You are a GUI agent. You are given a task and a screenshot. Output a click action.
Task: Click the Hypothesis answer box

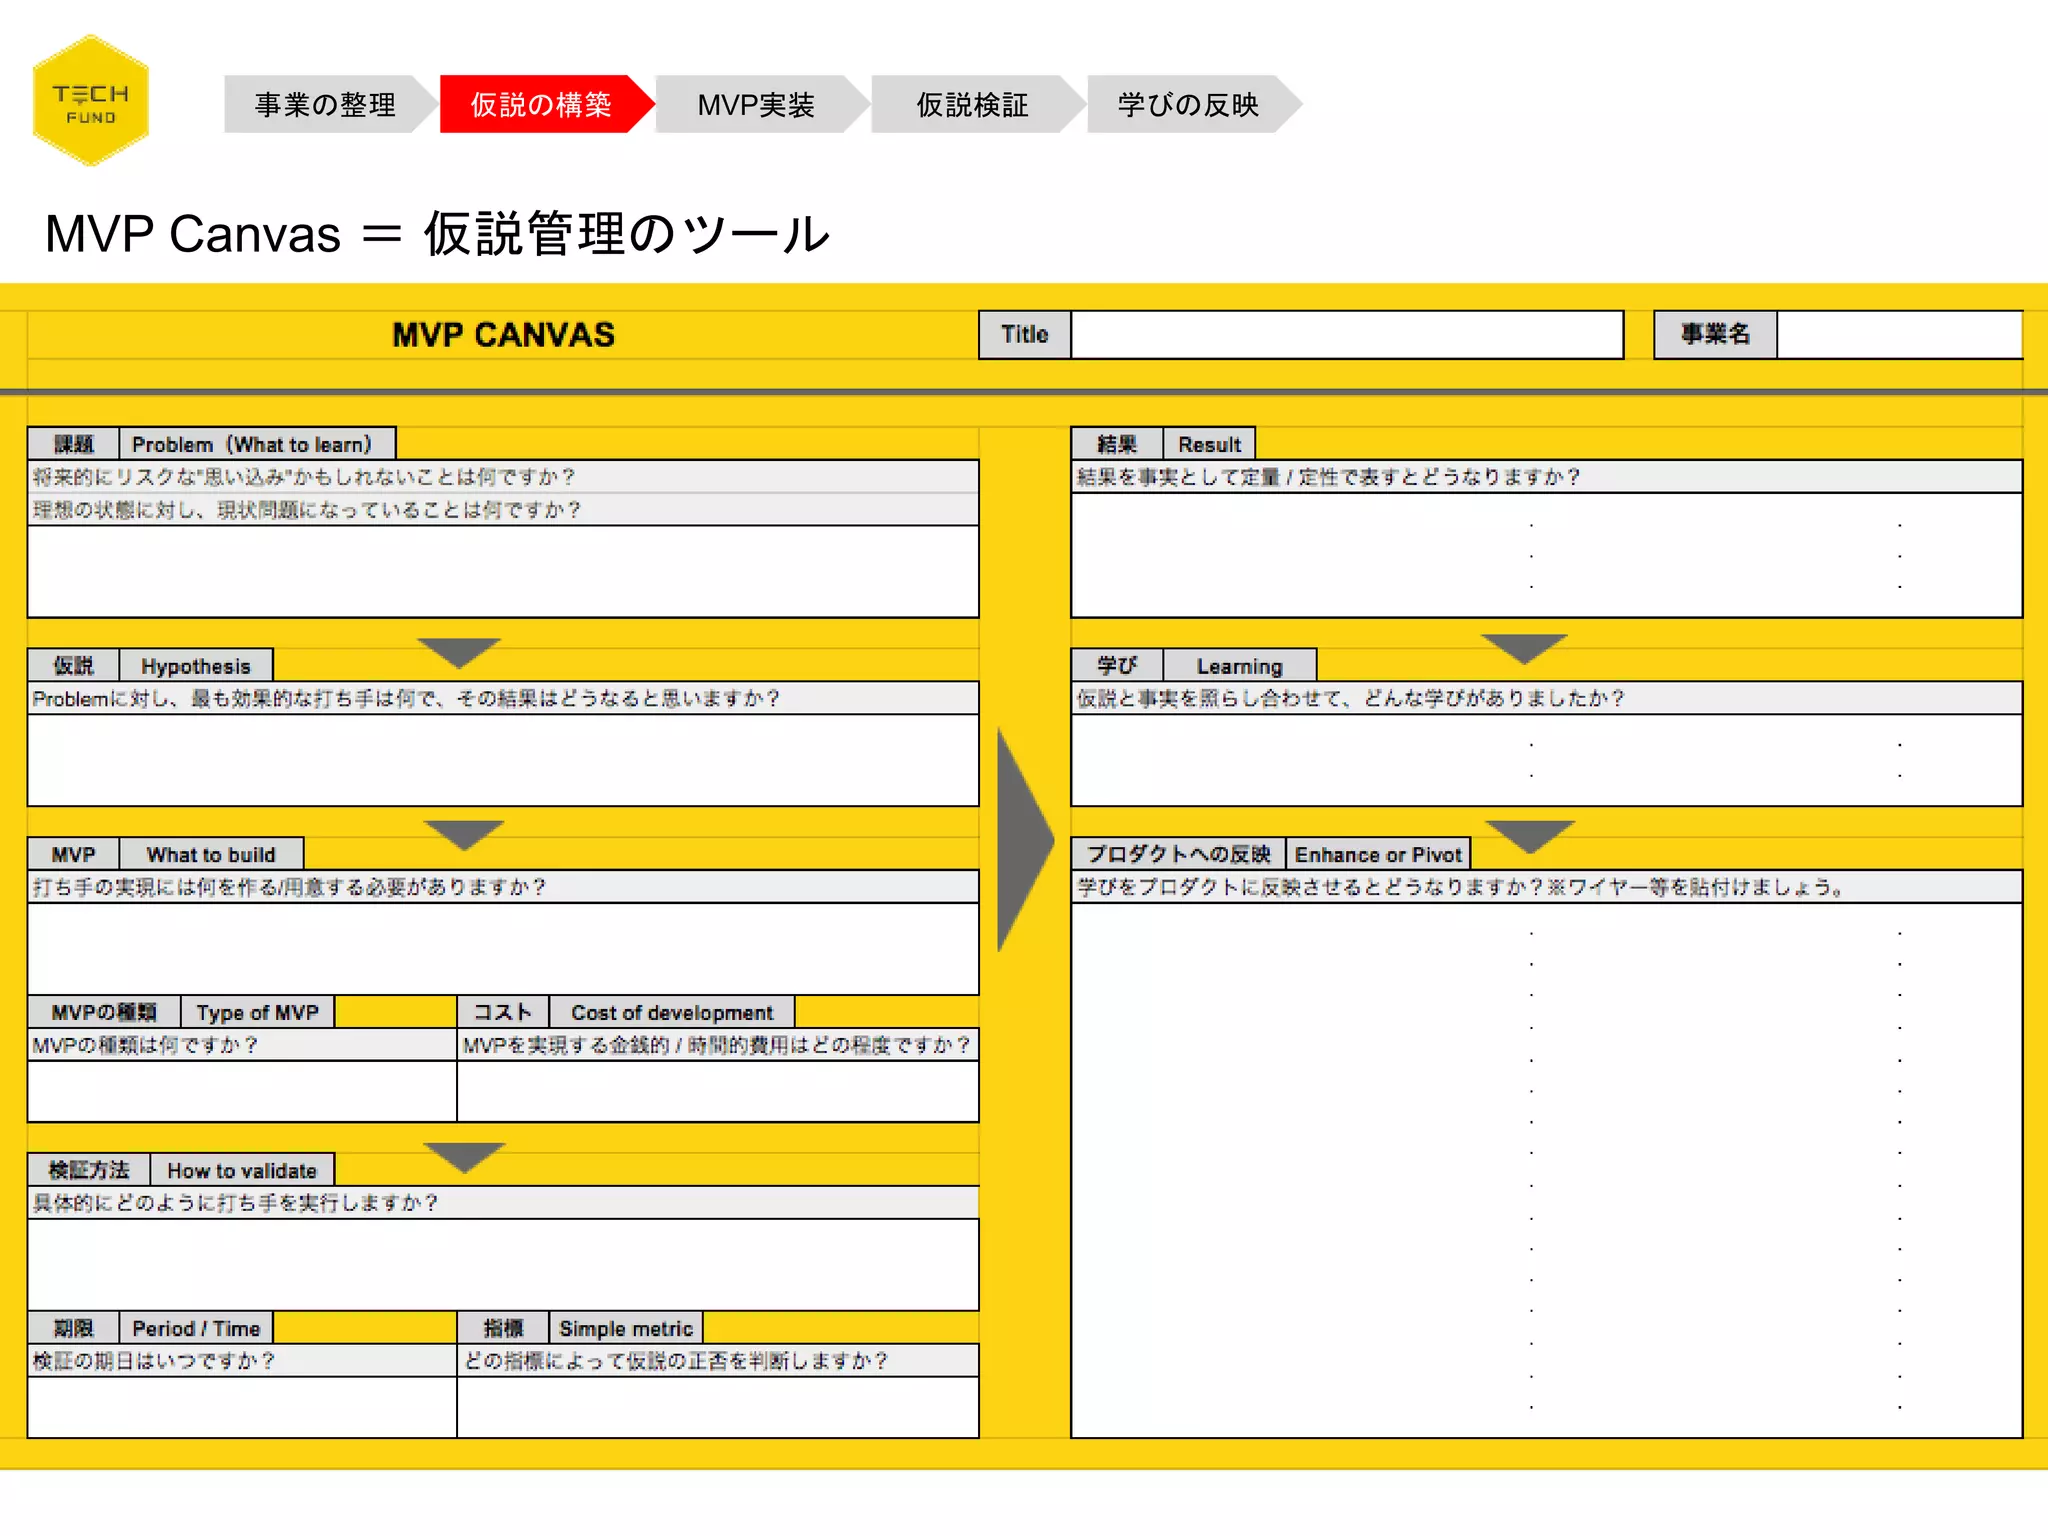pos(503,760)
